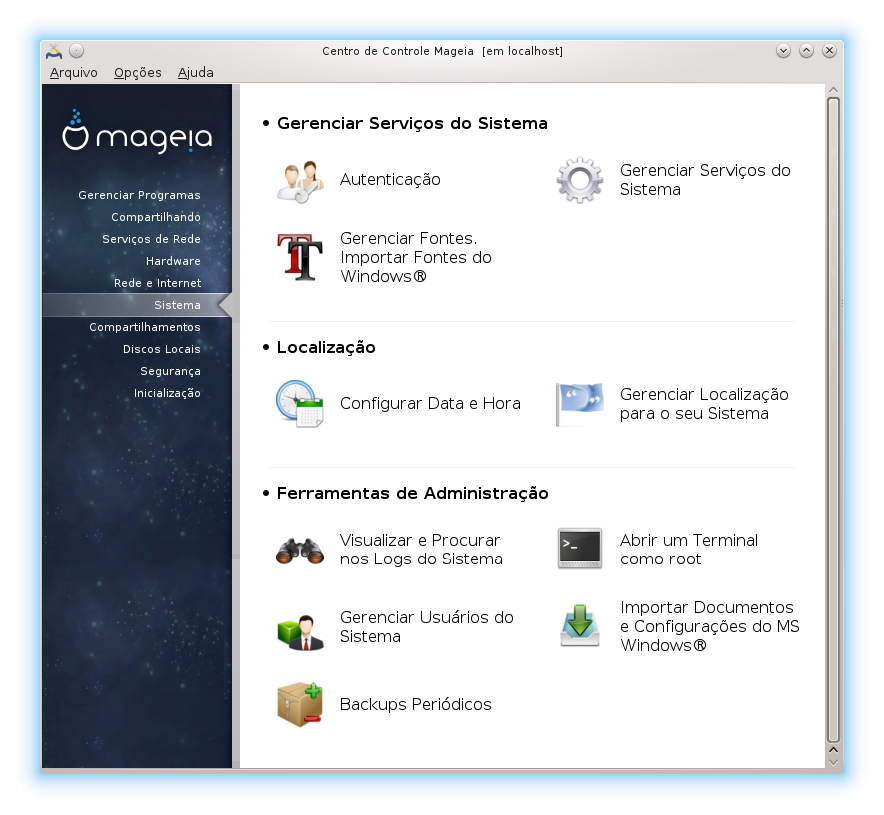Viewport: 884px width, 815px height.
Task: Select the Sistema sidebar entry
Action: click(x=137, y=305)
